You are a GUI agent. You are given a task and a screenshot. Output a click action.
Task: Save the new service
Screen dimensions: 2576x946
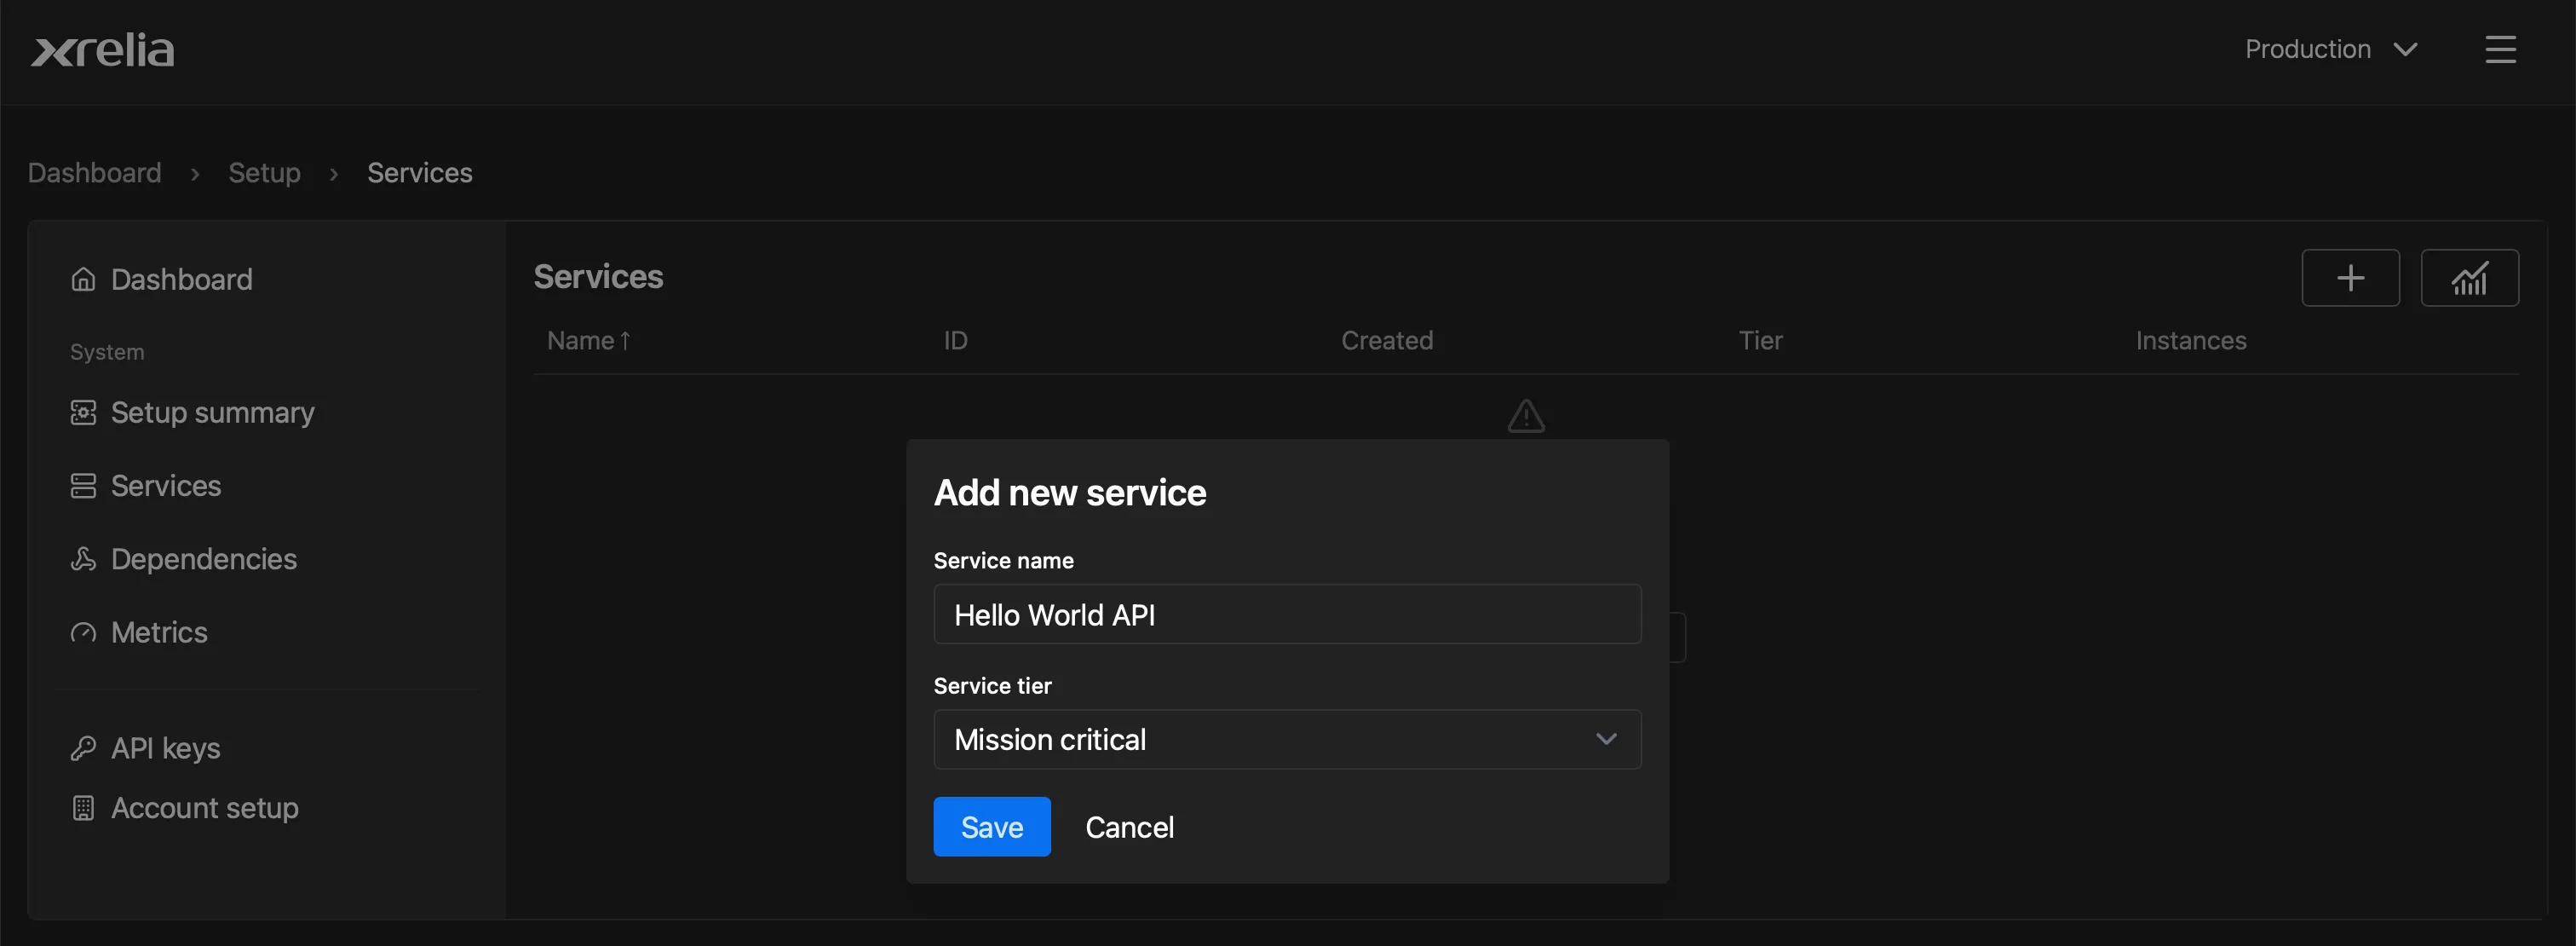[992, 827]
